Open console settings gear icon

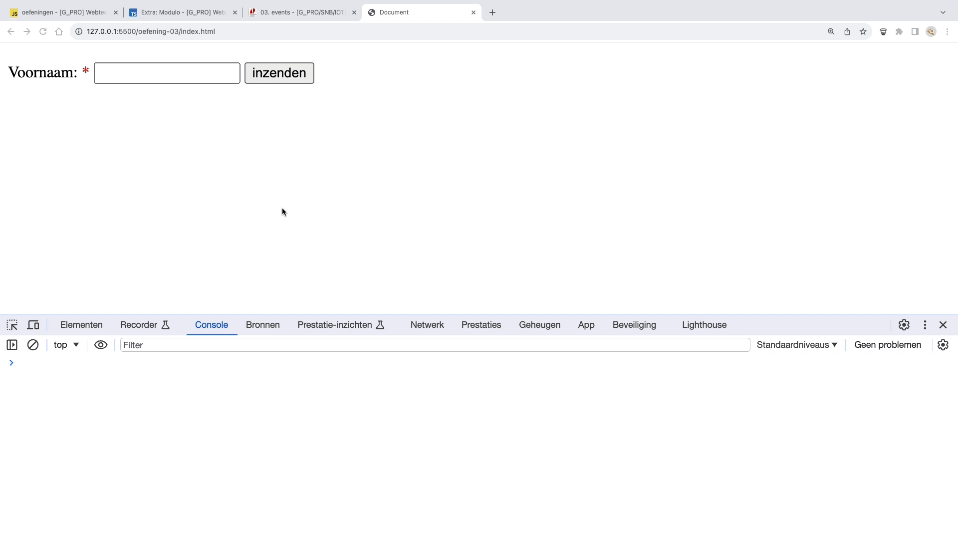942,345
